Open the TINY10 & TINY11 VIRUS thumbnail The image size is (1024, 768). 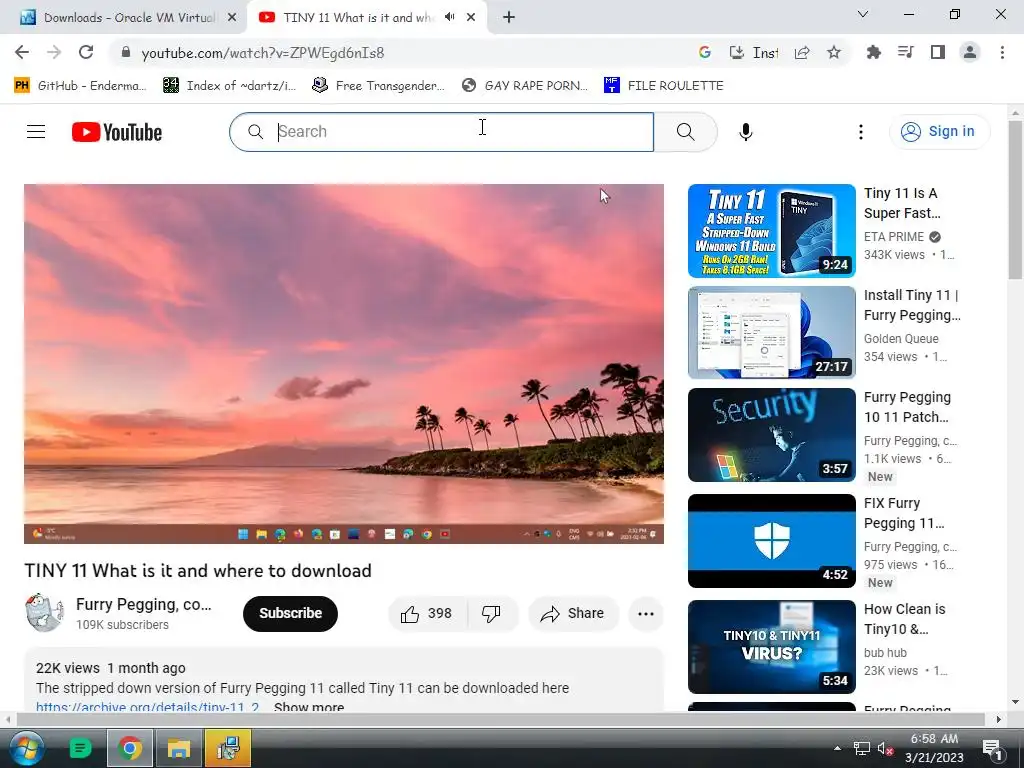tap(771, 647)
